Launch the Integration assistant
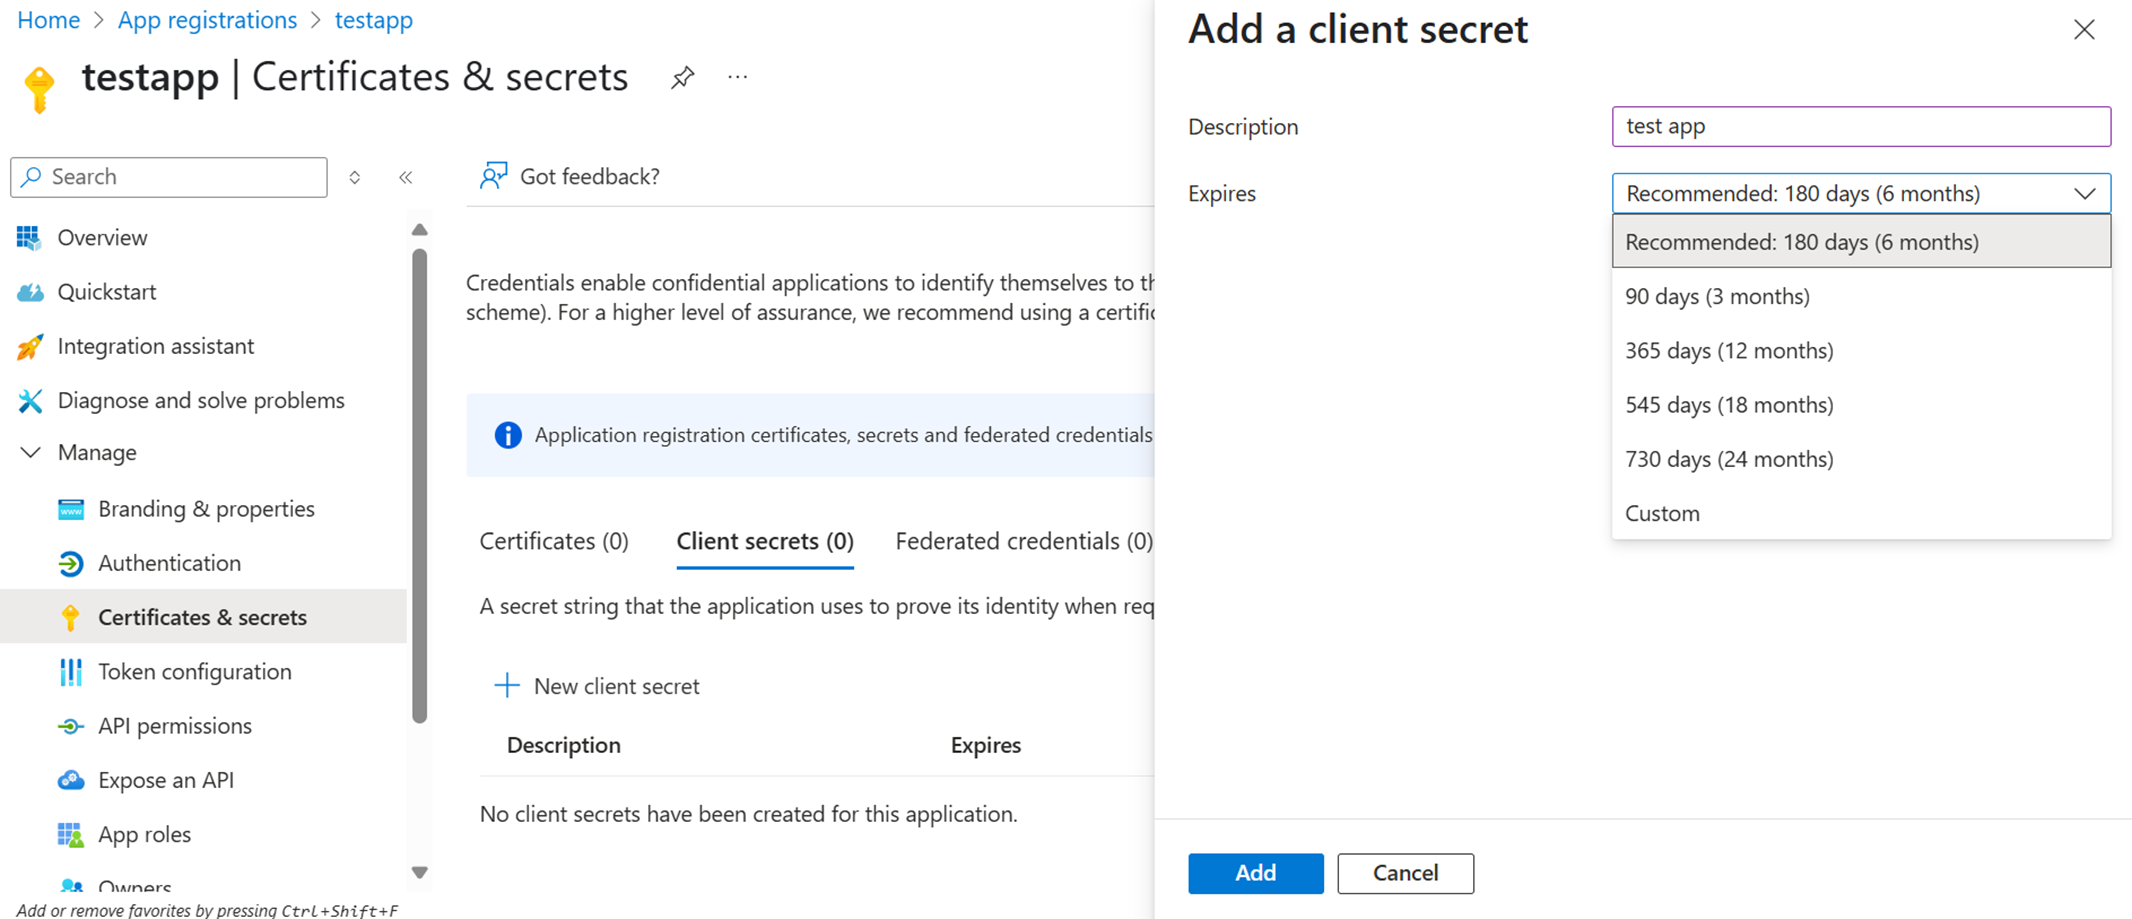 [155, 346]
